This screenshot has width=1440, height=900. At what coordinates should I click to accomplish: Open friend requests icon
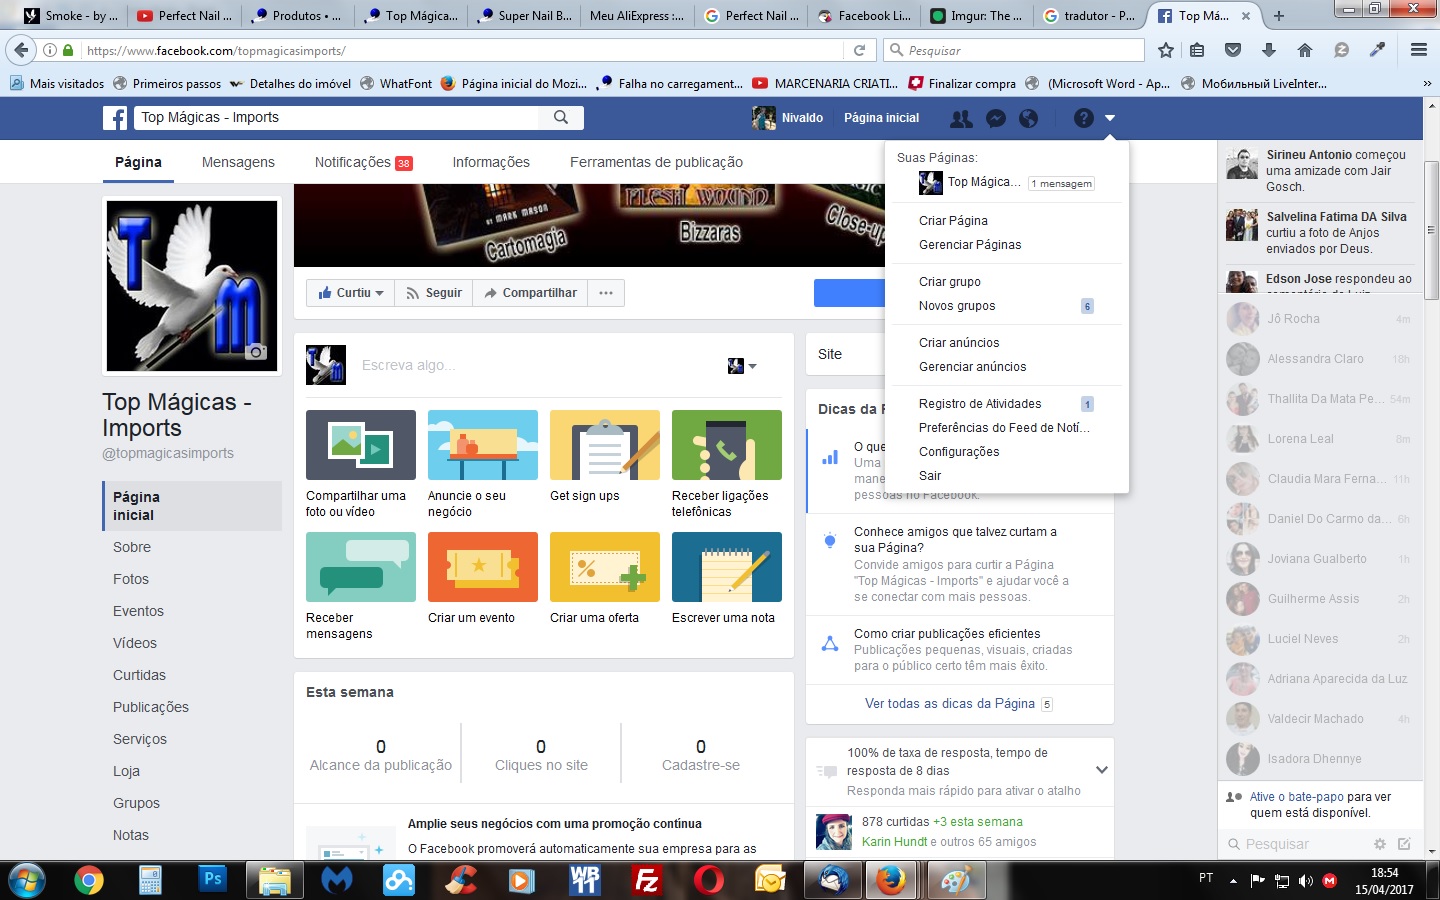click(961, 119)
